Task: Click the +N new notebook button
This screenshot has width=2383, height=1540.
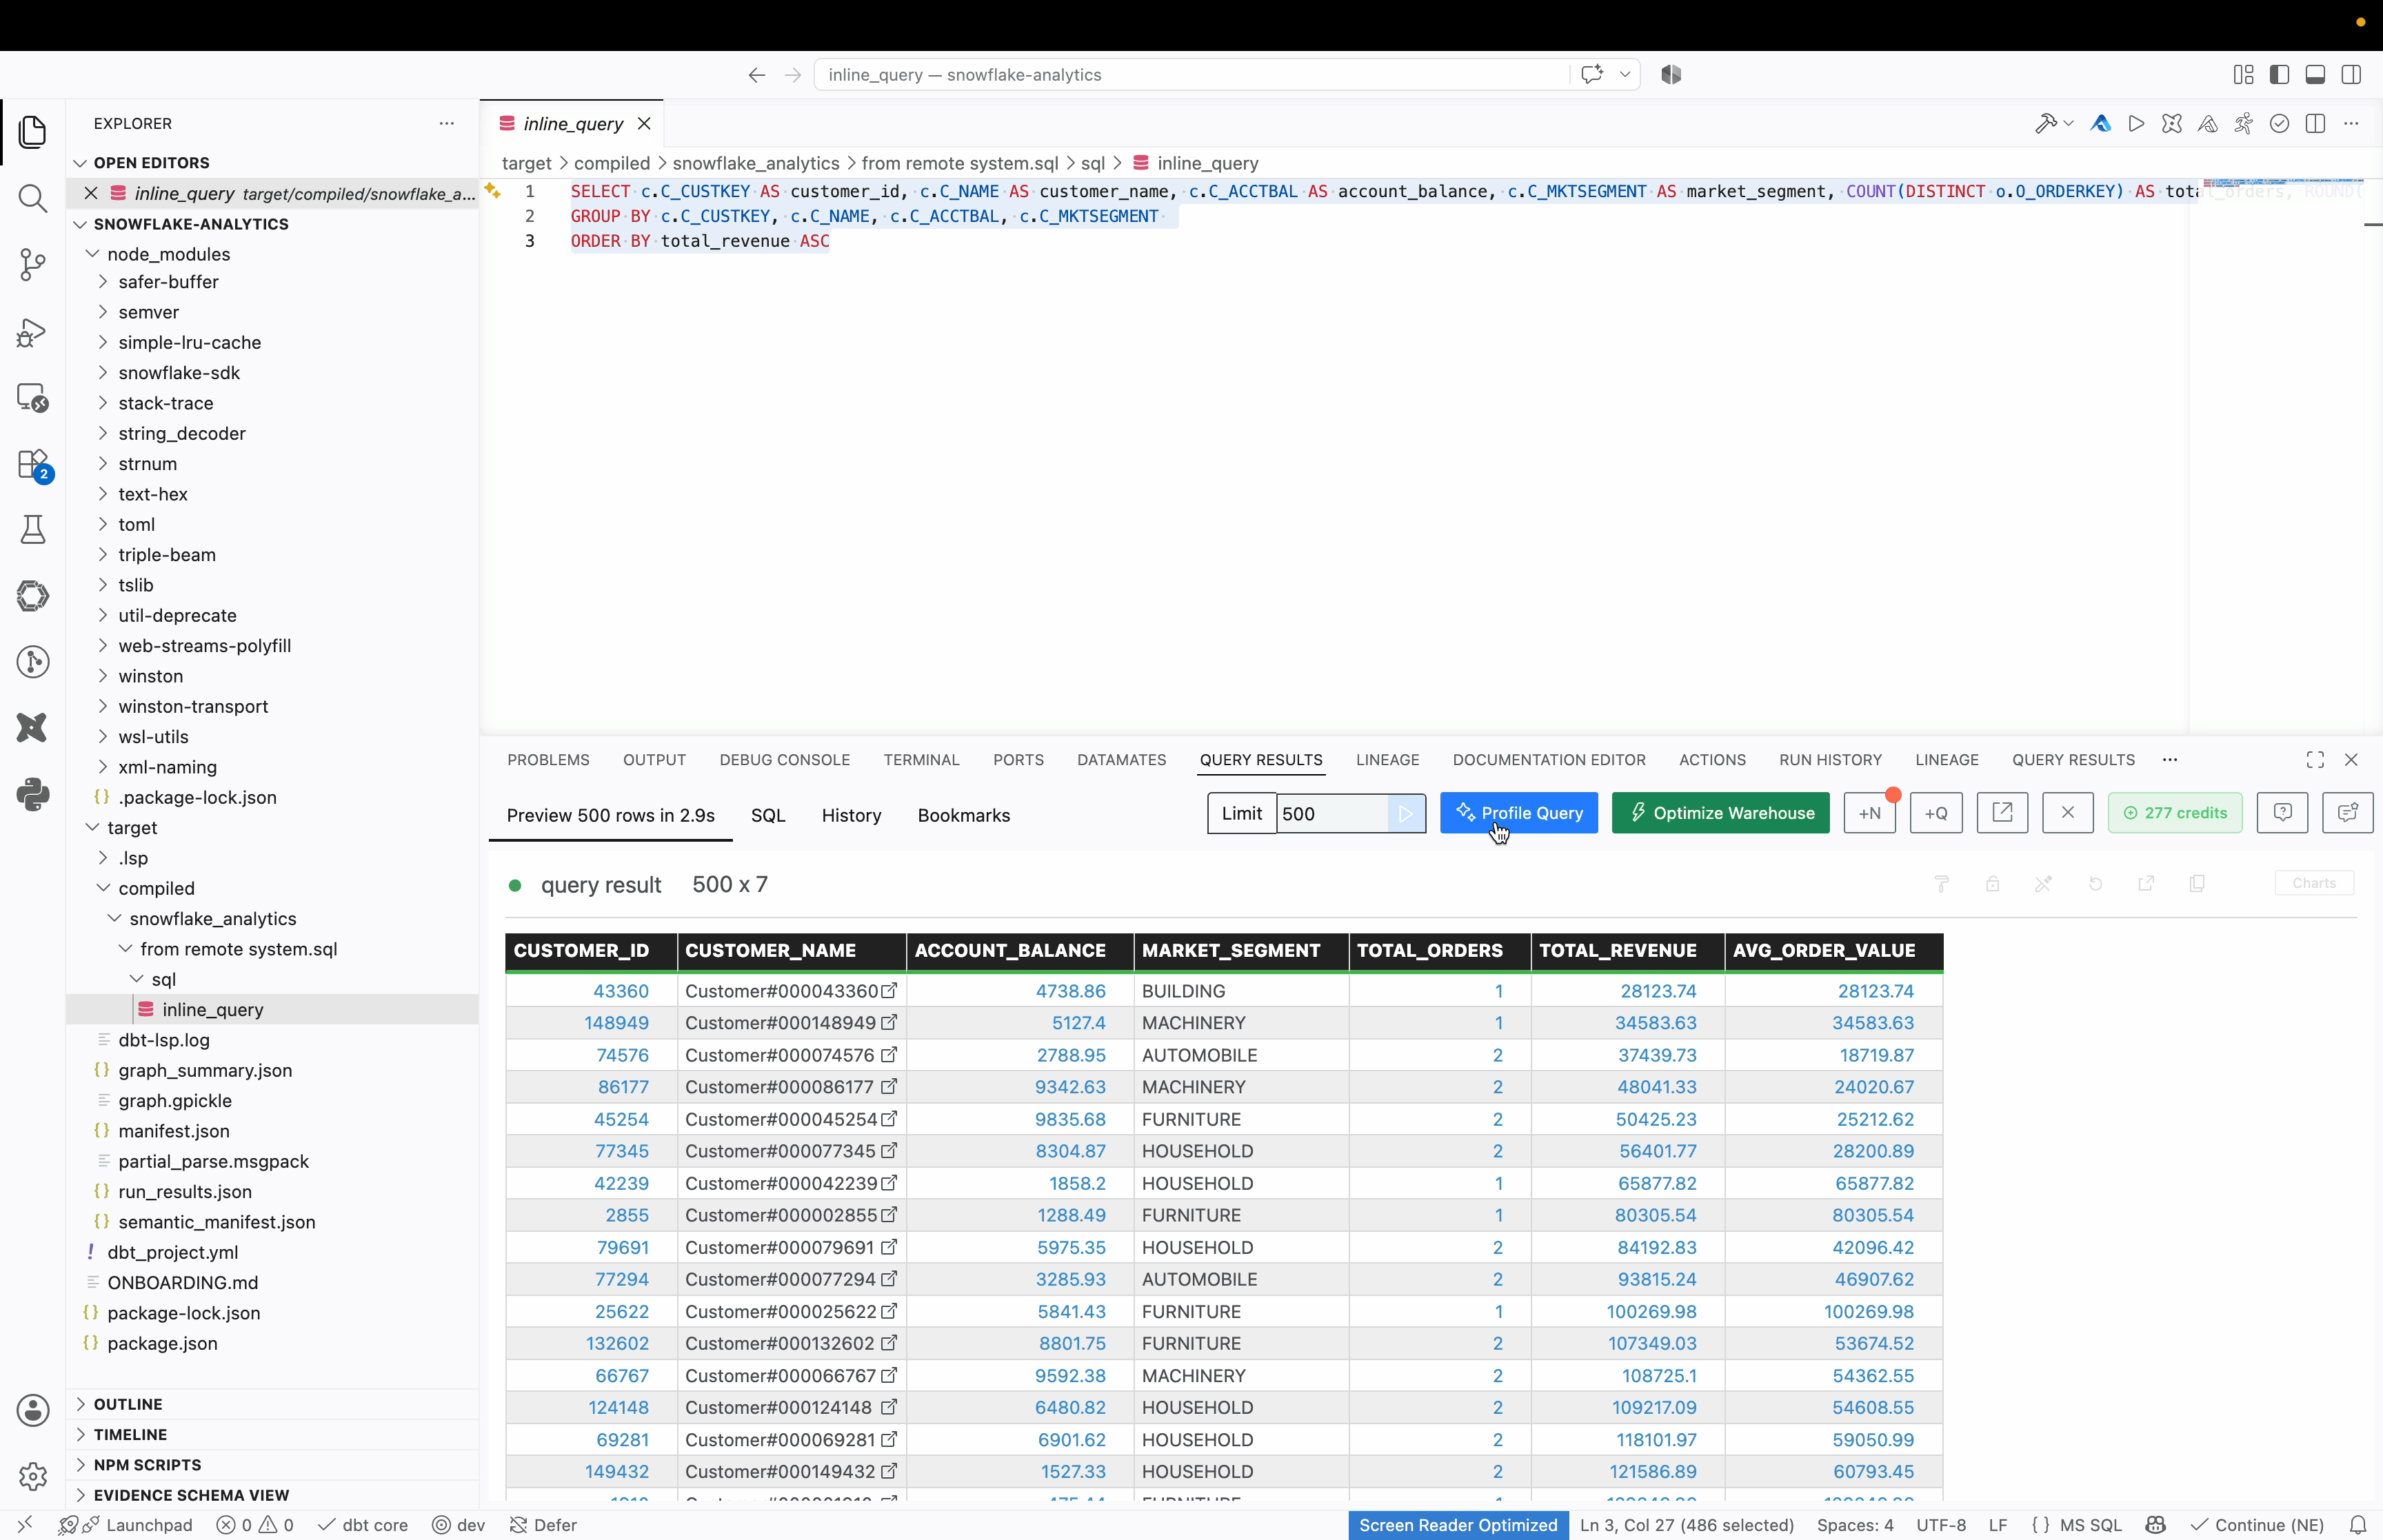Action: tap(1869, 813)
